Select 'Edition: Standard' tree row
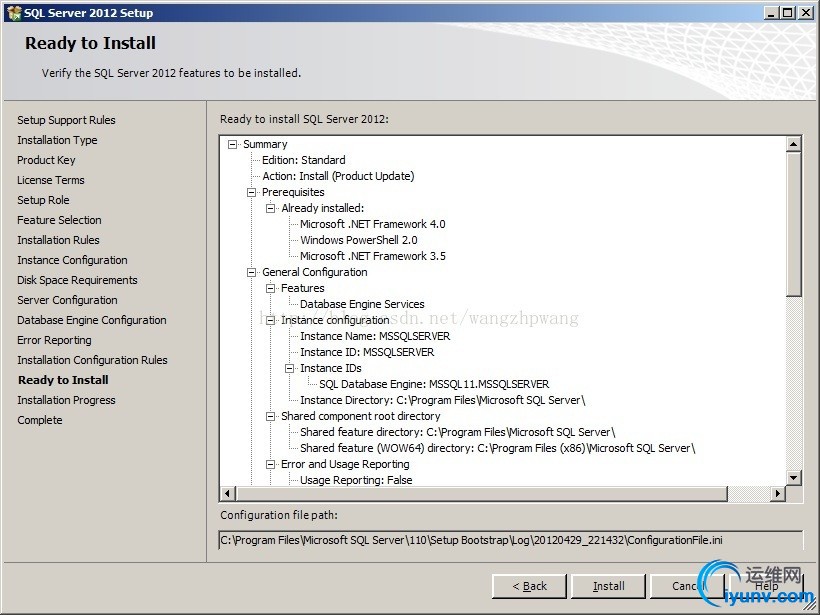The width and height of the screenshot is (820, 615). (x=303, y=160)
